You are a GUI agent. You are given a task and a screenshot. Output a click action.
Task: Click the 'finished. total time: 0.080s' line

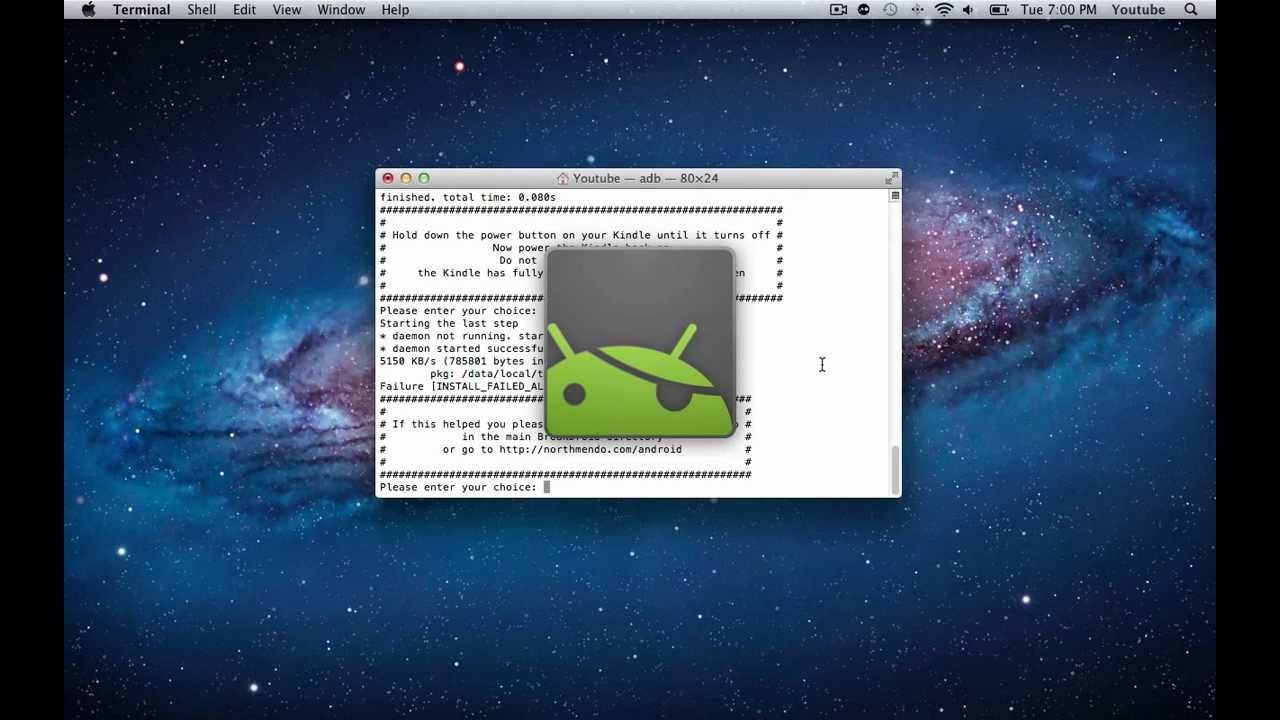tap(467, 197)
